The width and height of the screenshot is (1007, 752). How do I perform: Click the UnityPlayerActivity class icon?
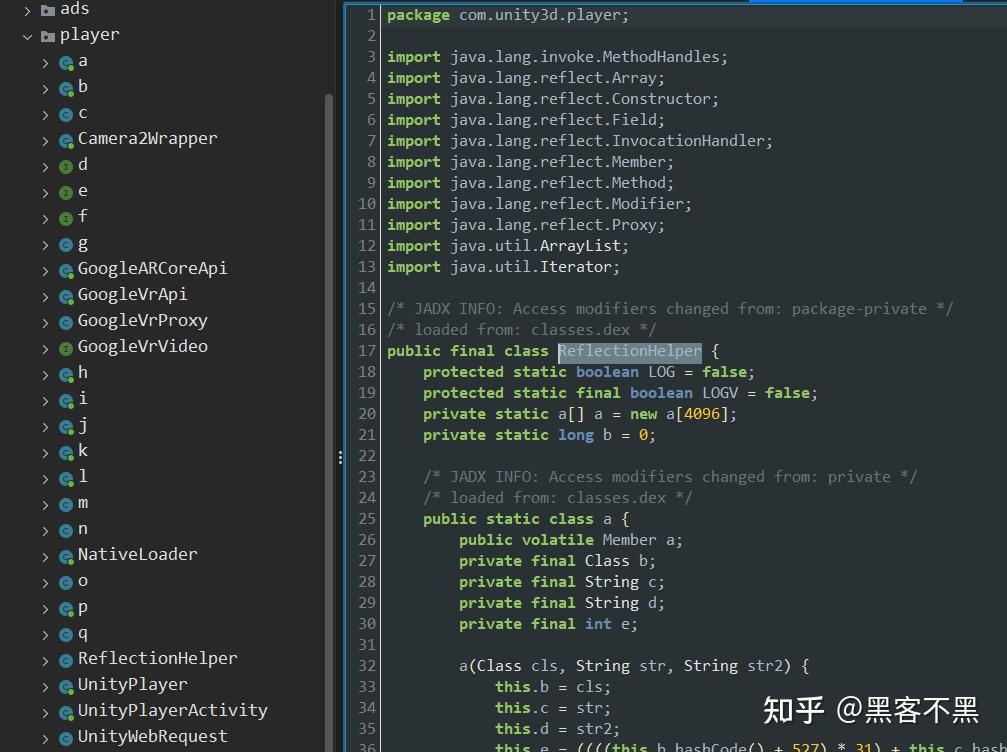(65, 710)
